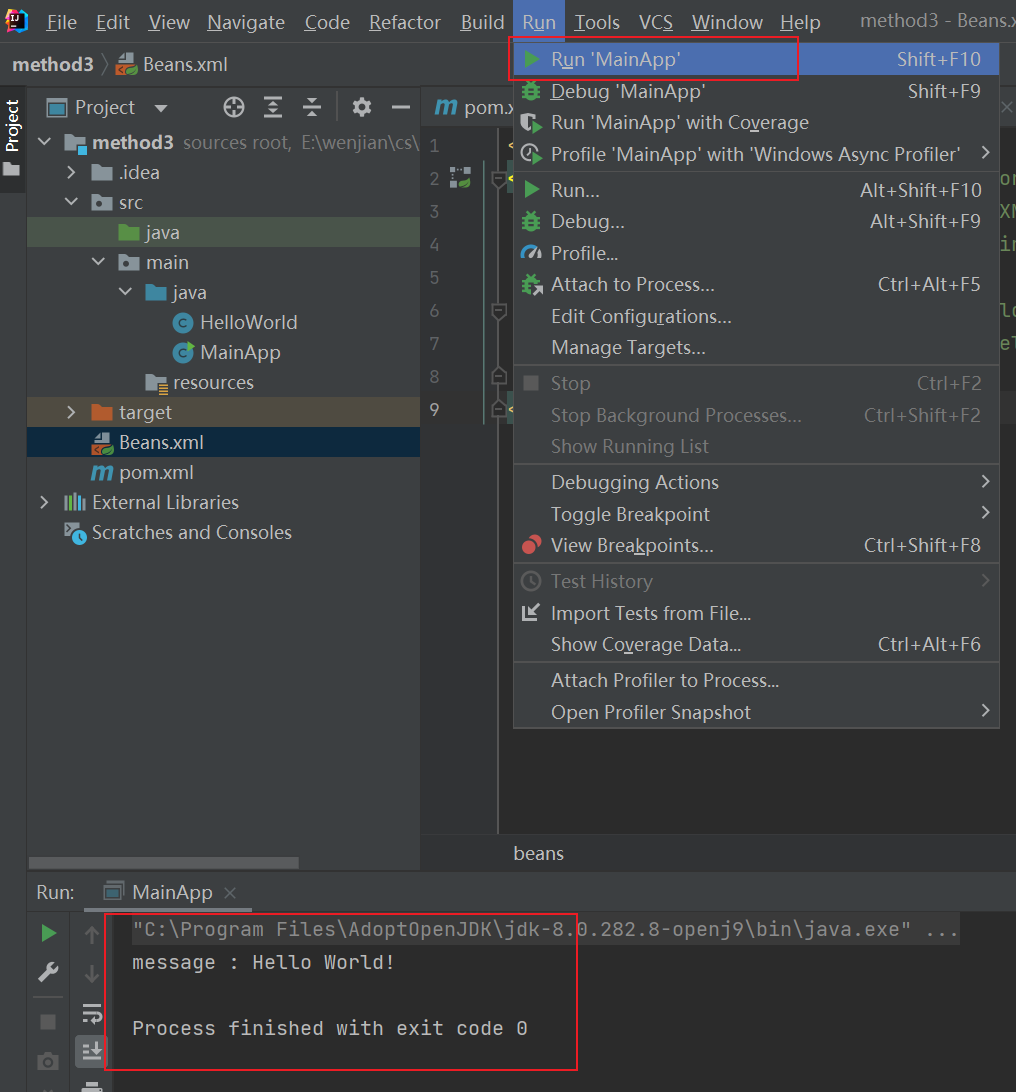Open the Code menu
Image resolution: width=1016 pixels, height=1092 pixels.
pos(327,22)
